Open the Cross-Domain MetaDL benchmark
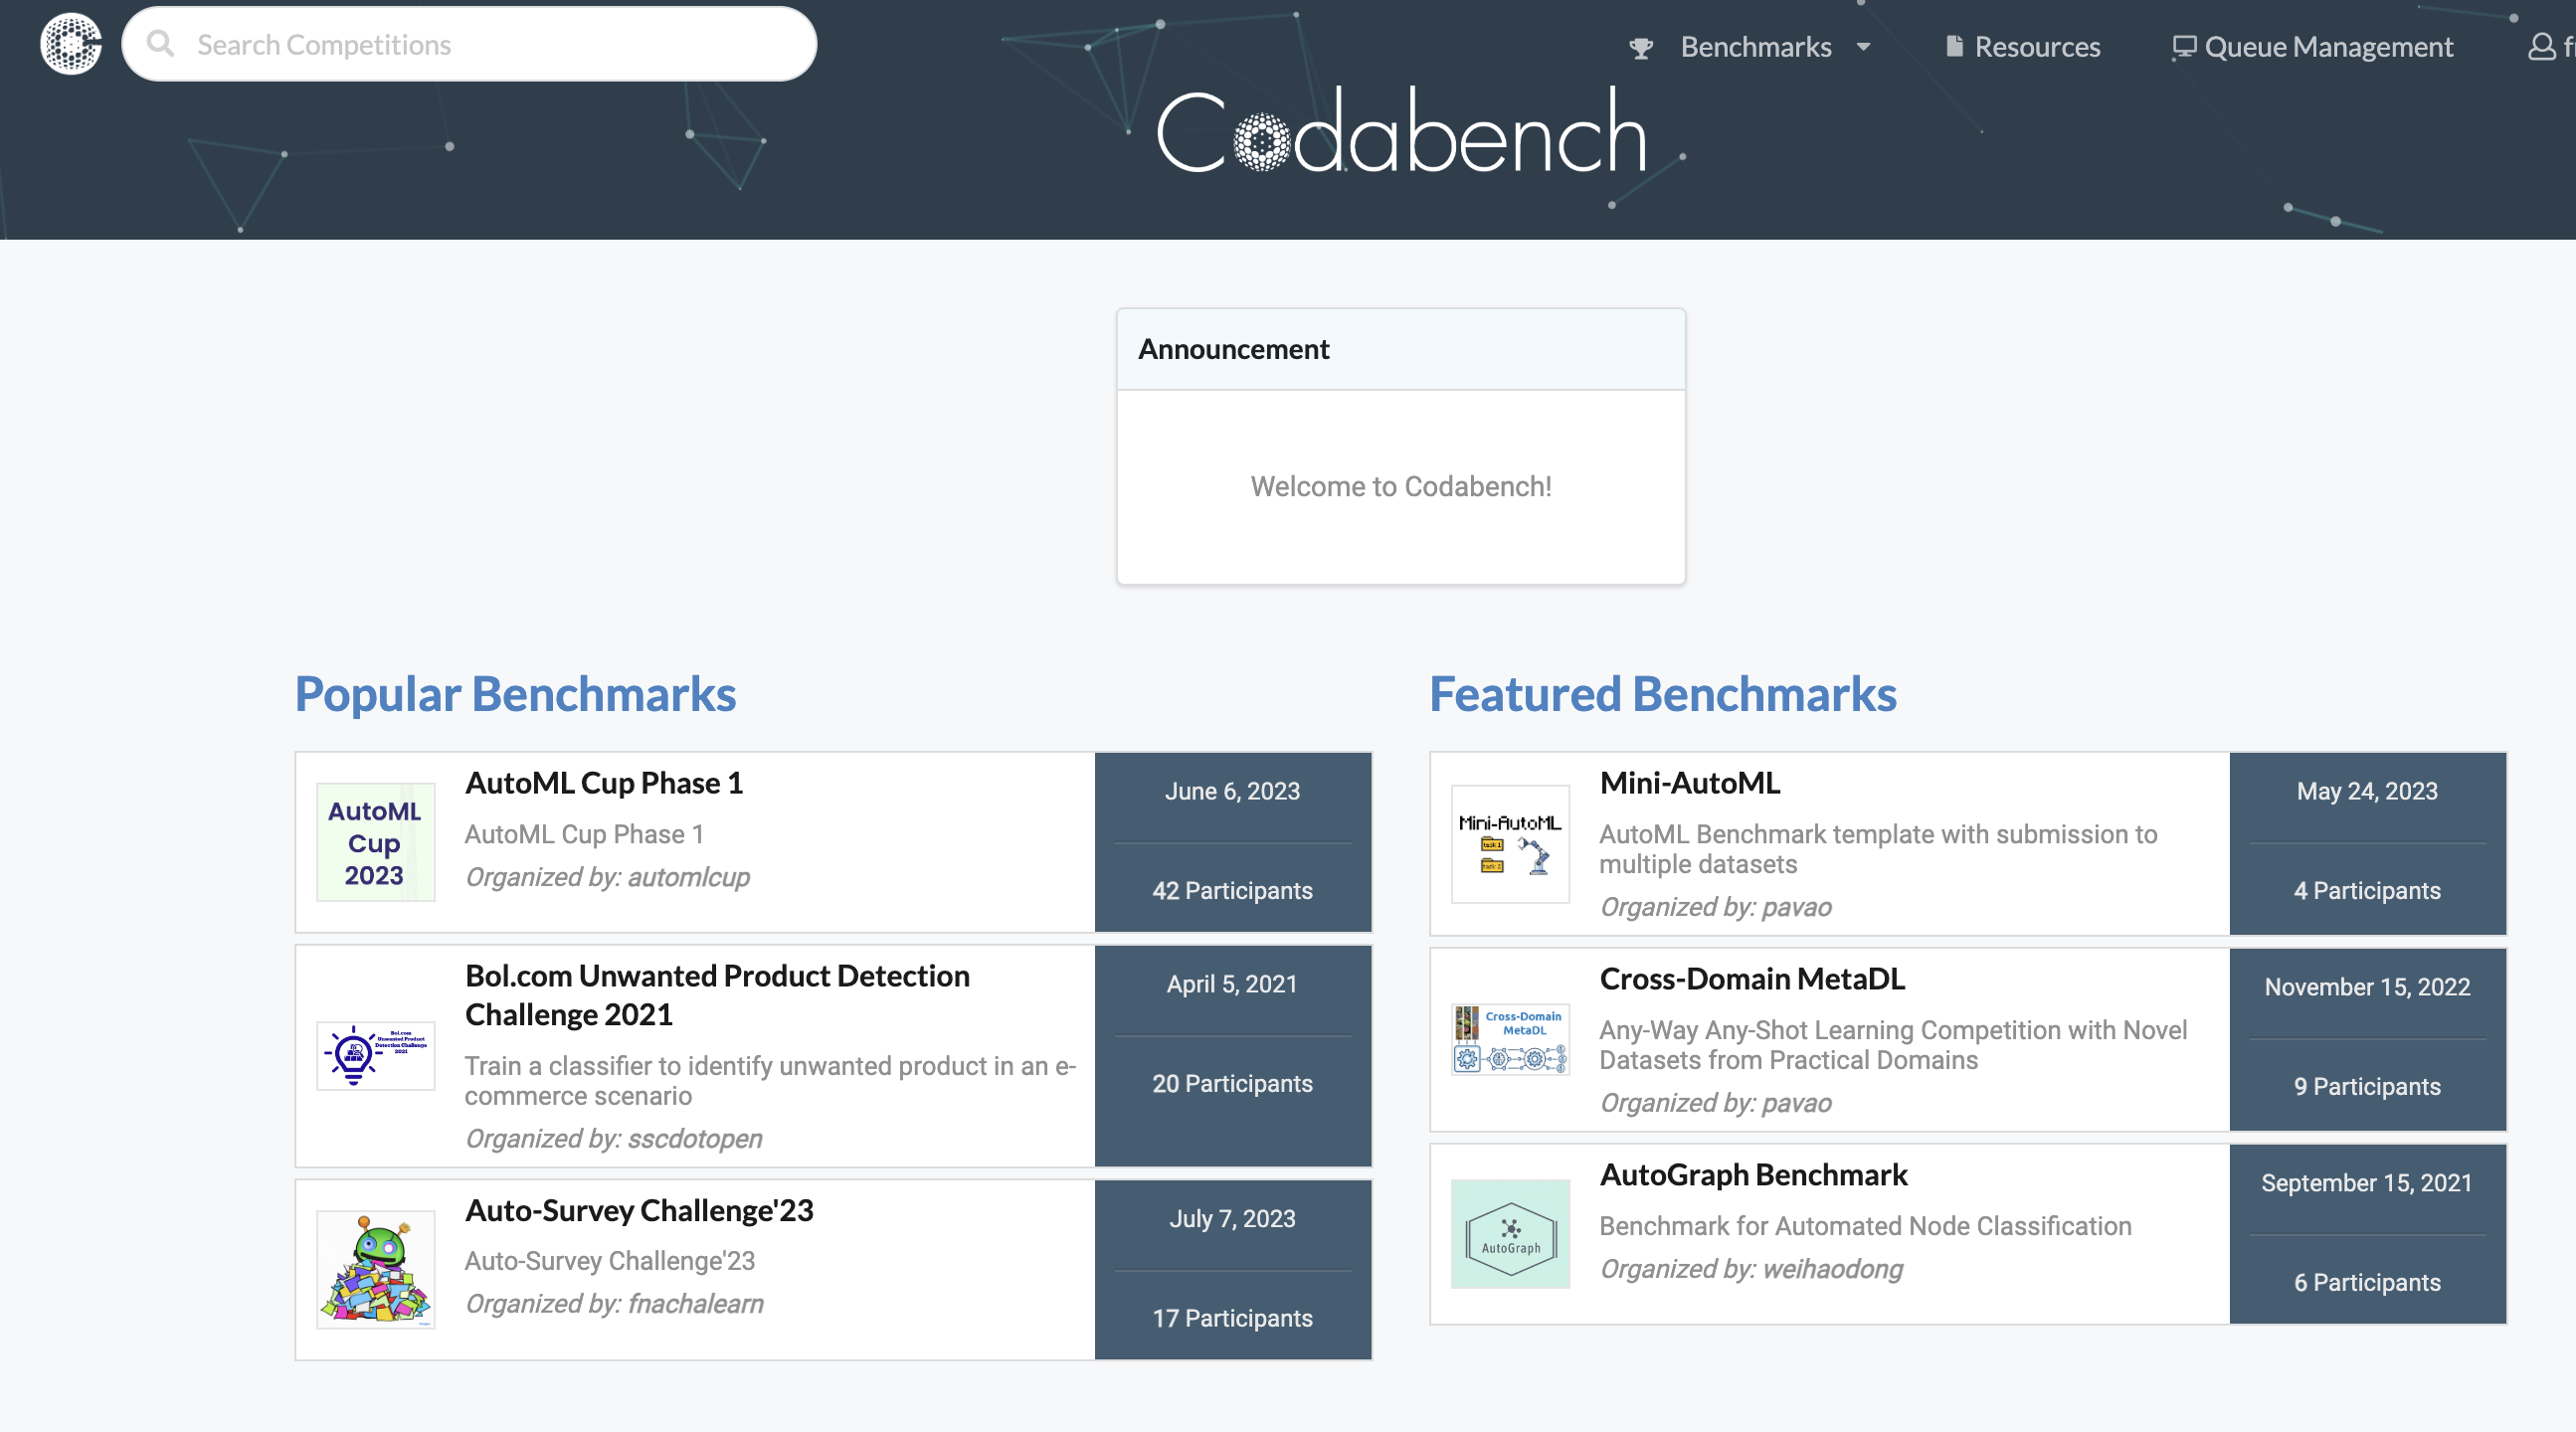This screenshot has width=2576, height=1432. [1752, 980]
